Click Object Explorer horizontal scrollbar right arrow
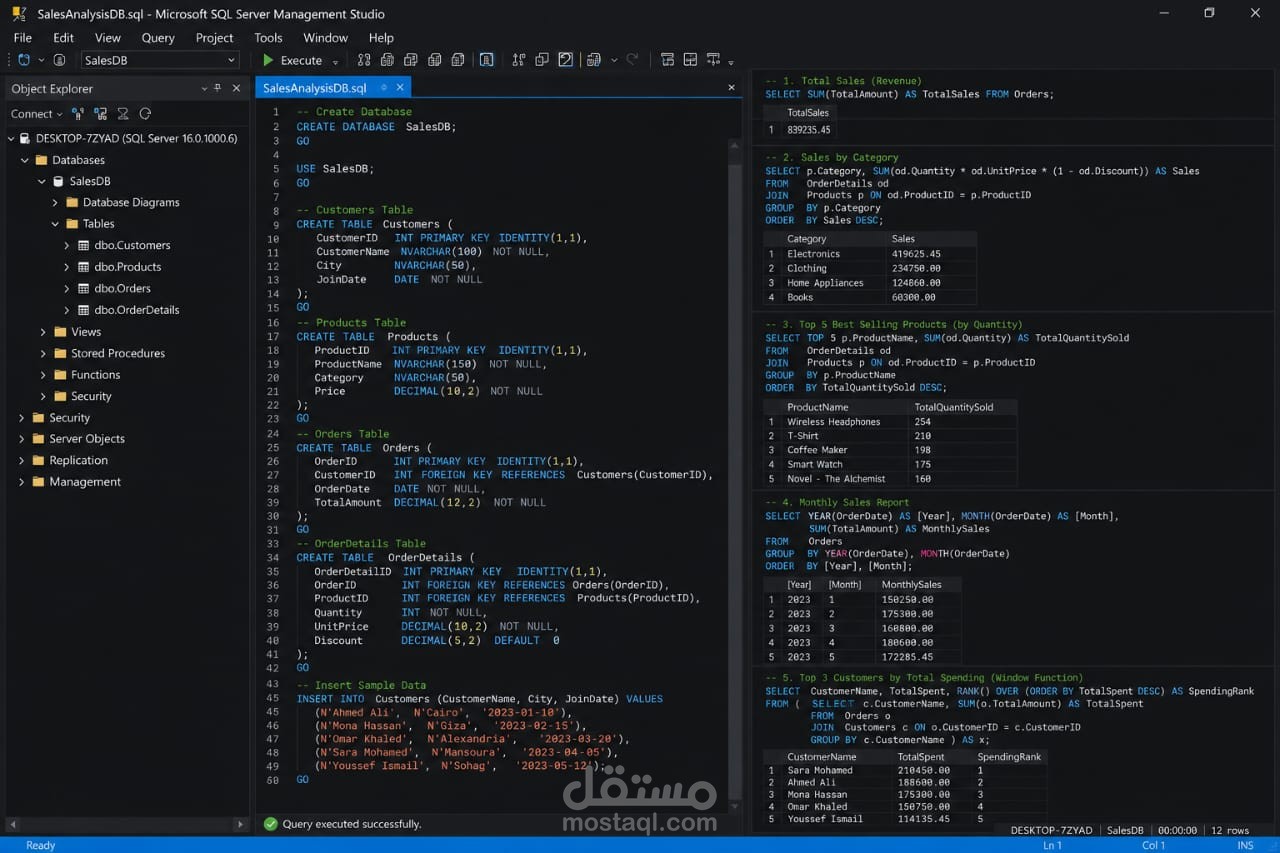Viewport: 1280px width, 853px height. [239, 825]
